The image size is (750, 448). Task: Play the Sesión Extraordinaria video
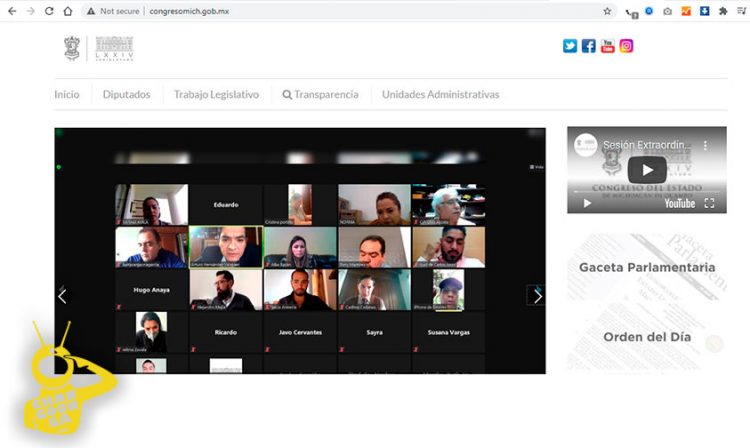tap(647, 170)
